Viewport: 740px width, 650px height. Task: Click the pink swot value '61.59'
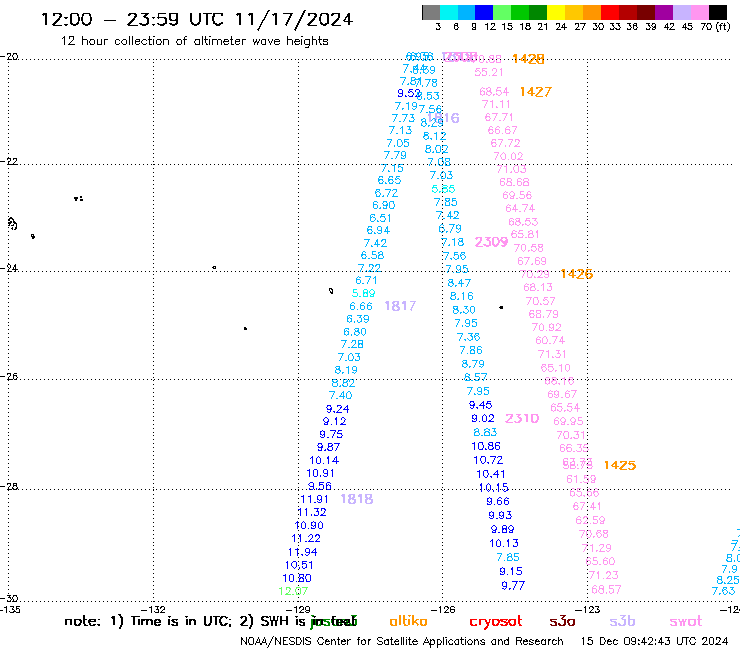pyautogui.click(x=581, y=479)
